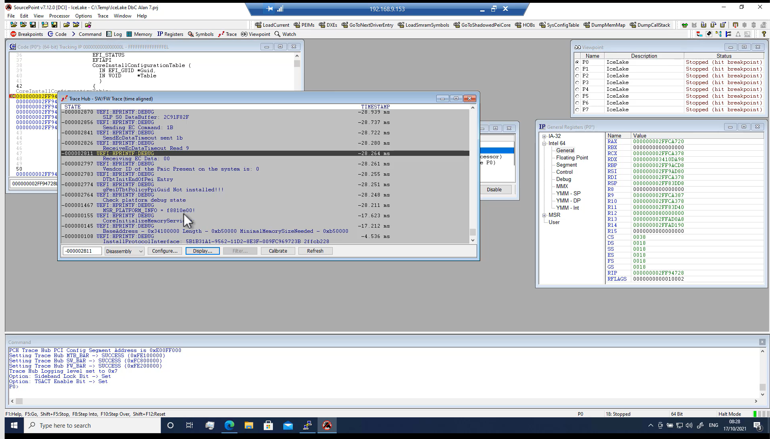Screen dimensions: 773x439
Task: Select Debug in register tree
Action: [563, 179]
